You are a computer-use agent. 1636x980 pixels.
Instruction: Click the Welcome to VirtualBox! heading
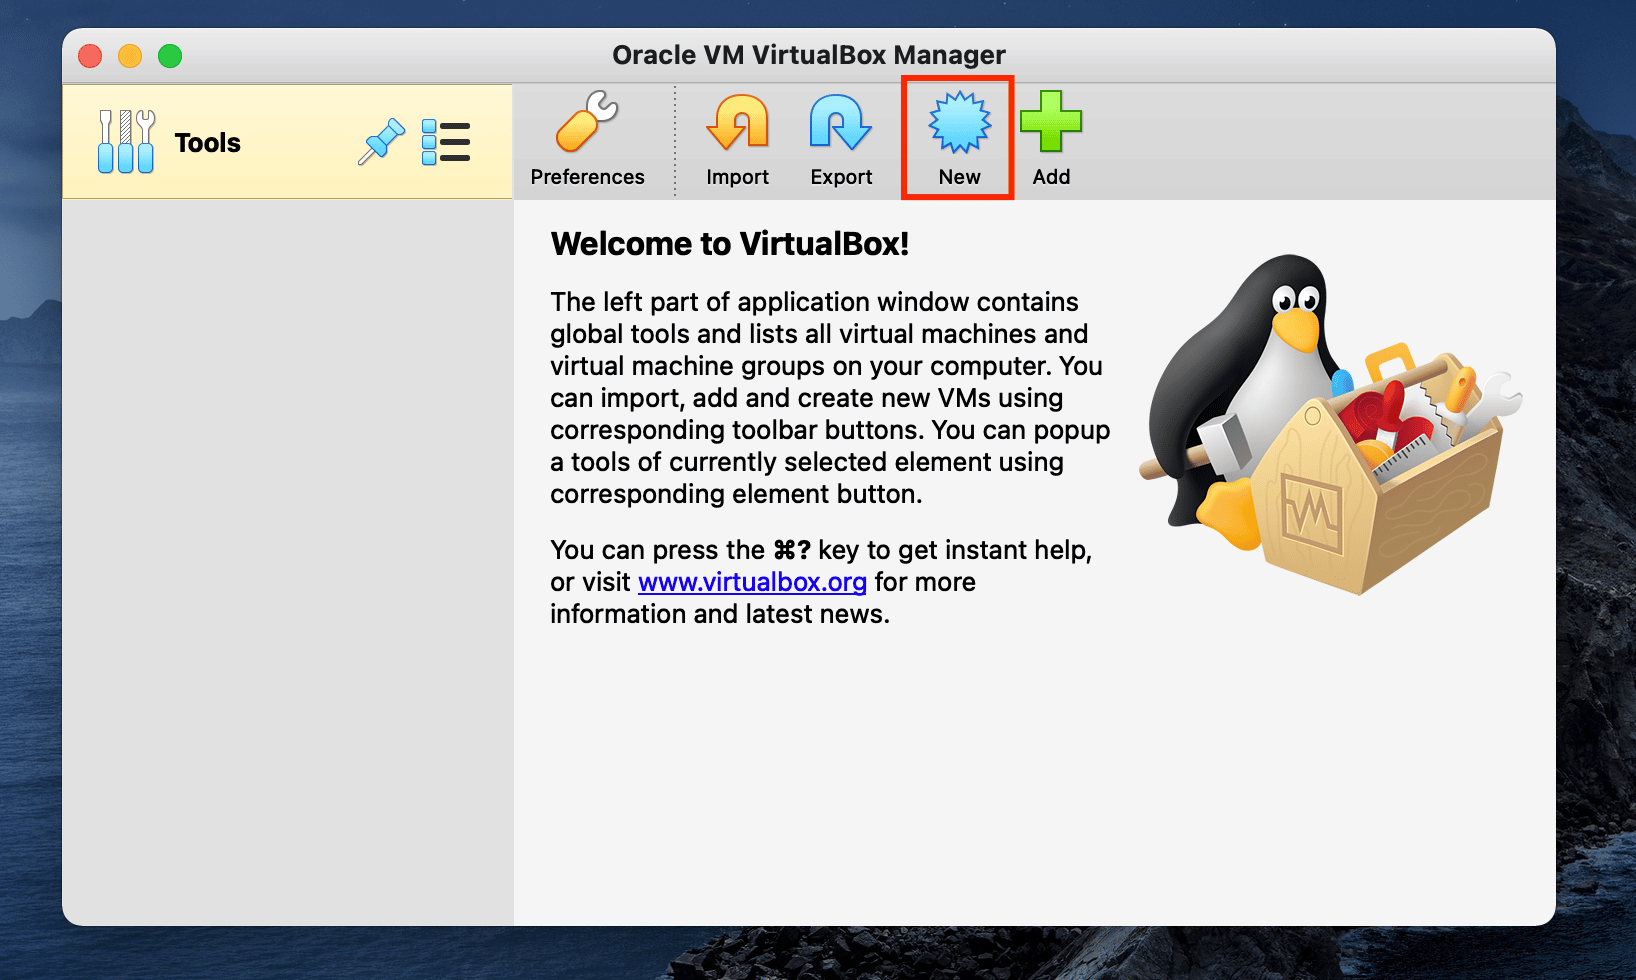tap(729, 244)
